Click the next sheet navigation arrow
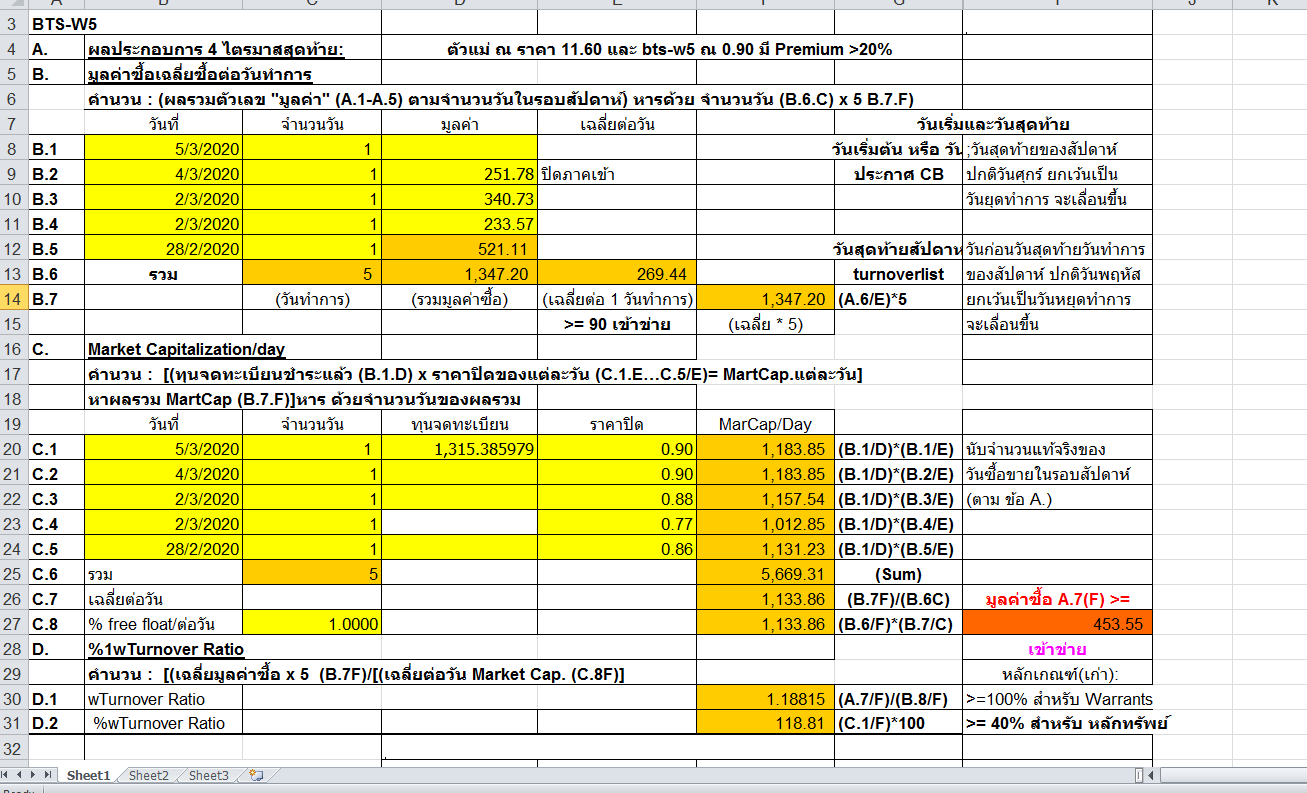 33,775
